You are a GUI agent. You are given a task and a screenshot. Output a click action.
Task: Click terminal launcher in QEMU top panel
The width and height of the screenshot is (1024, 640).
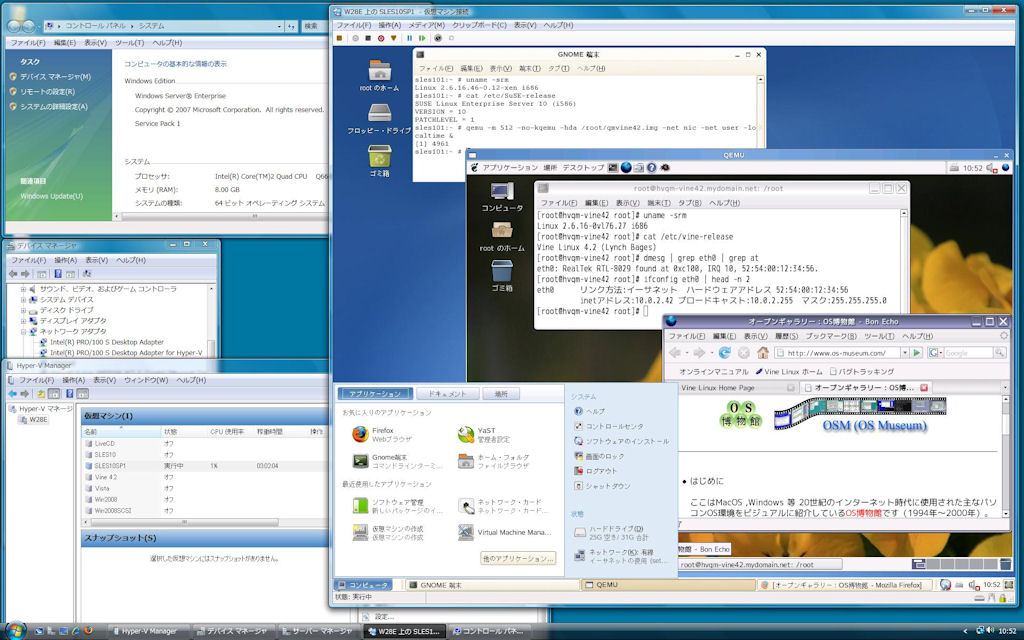(x=613, y=168)
